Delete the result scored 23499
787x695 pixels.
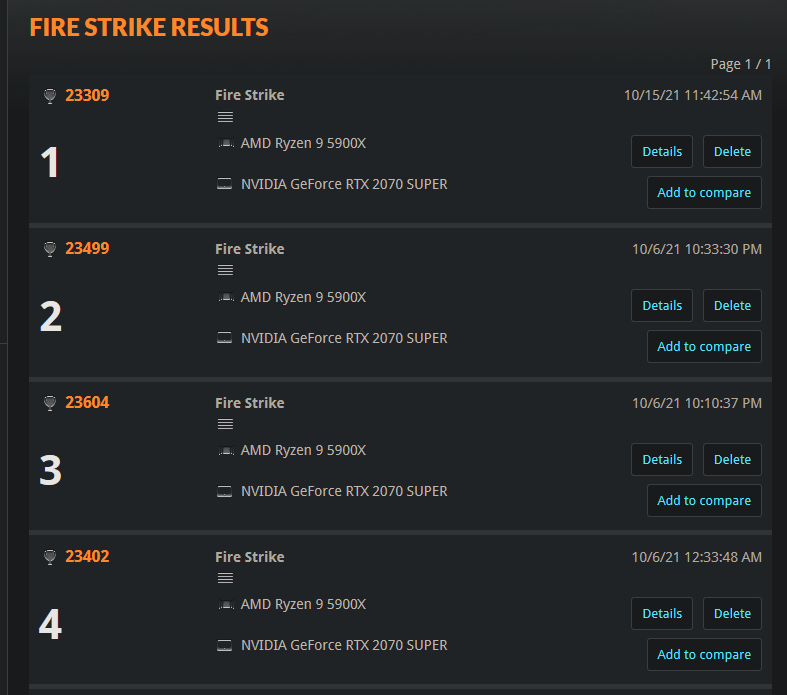coord(732,306)
